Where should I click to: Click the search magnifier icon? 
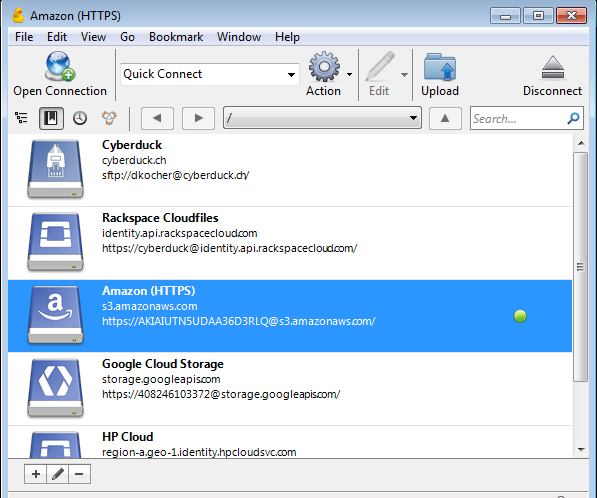coord(573,118)
